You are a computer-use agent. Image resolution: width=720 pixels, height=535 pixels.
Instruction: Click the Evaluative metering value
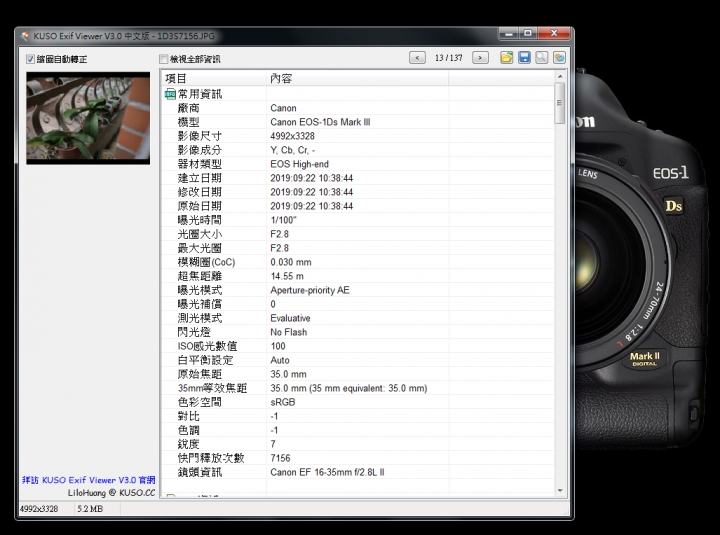(290, 318)
